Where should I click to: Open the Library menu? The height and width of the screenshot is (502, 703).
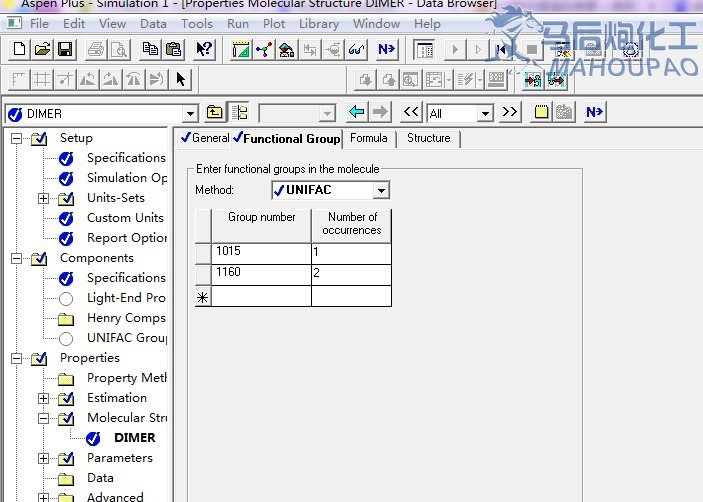[x=319, y=23]
